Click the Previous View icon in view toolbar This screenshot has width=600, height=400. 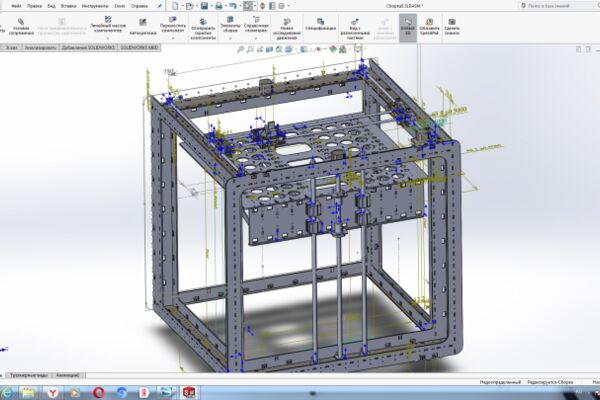(x=260, y=49)
